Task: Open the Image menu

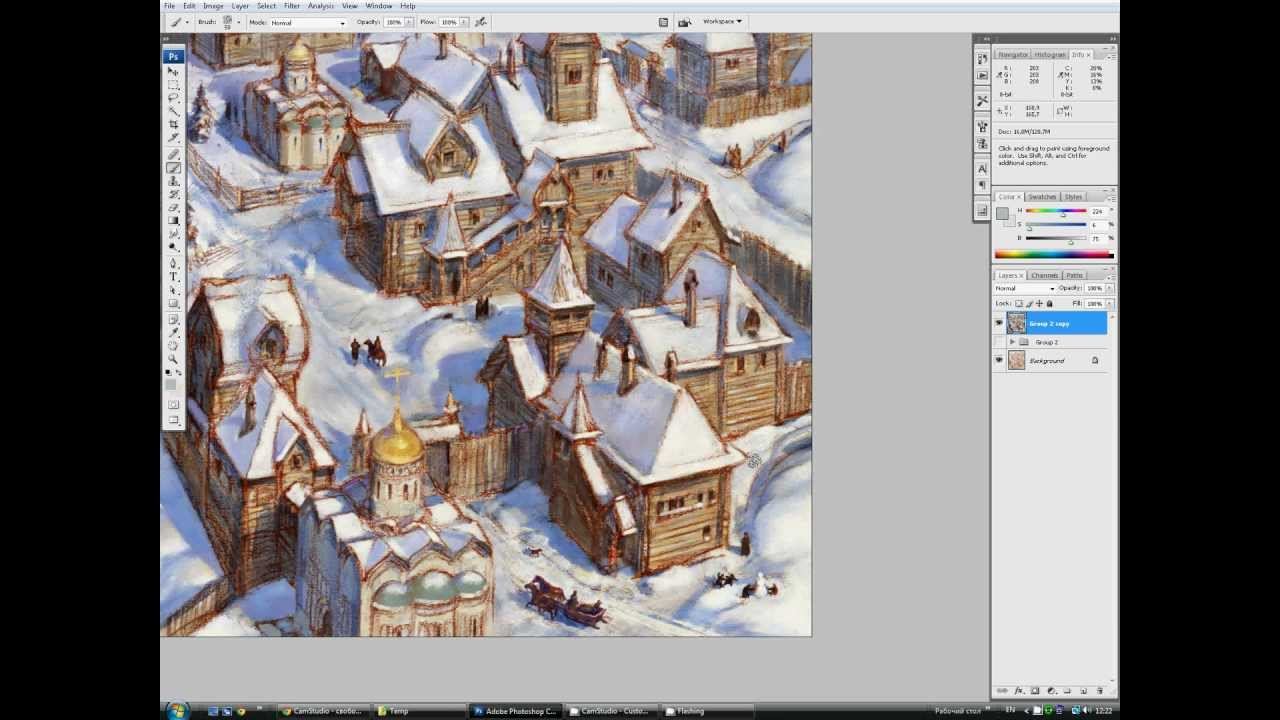Action: pyautogui.click(x=213, y=6)
